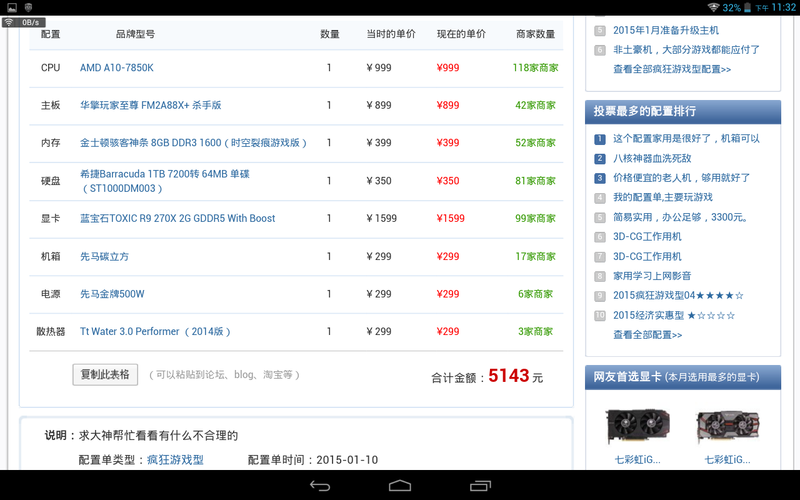
Task: Tap the Android back navigation button
Action: [320, 486]
